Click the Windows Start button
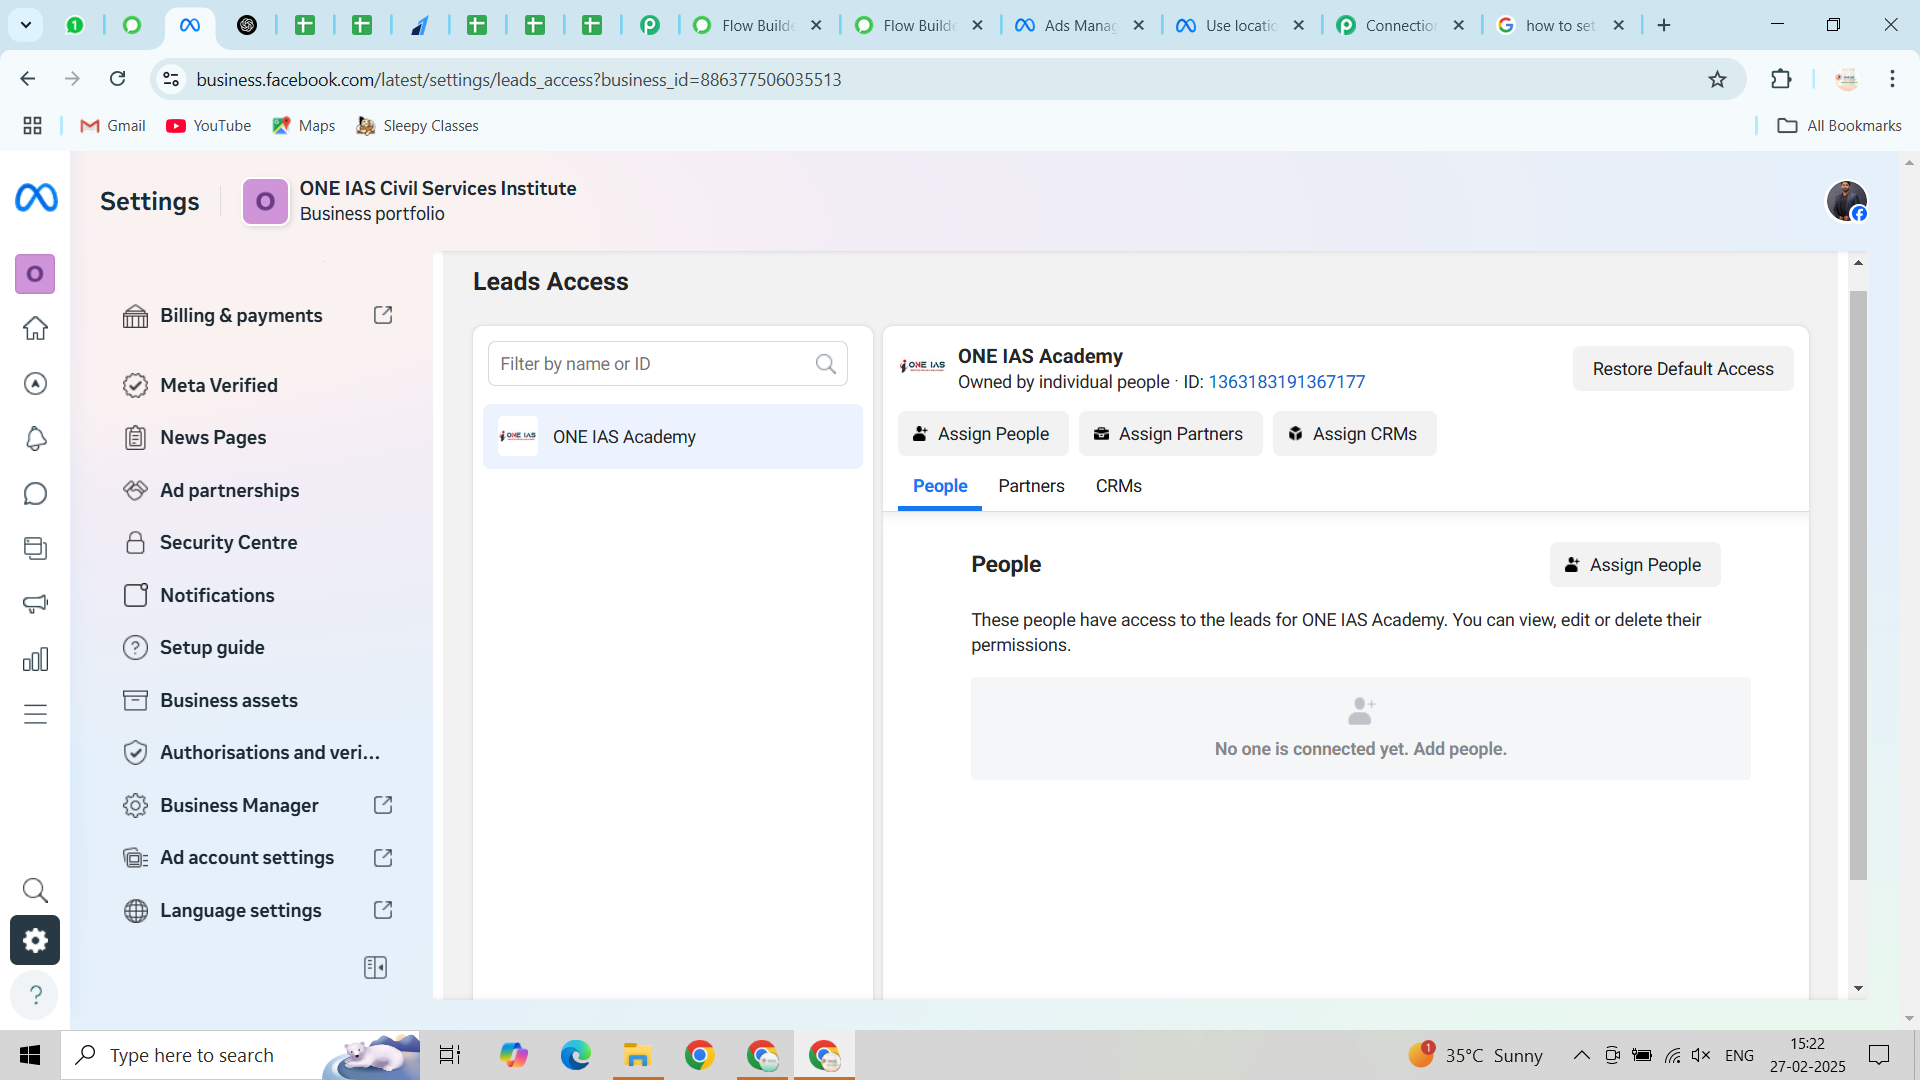1920x1080 pixels. (30, 1055)
